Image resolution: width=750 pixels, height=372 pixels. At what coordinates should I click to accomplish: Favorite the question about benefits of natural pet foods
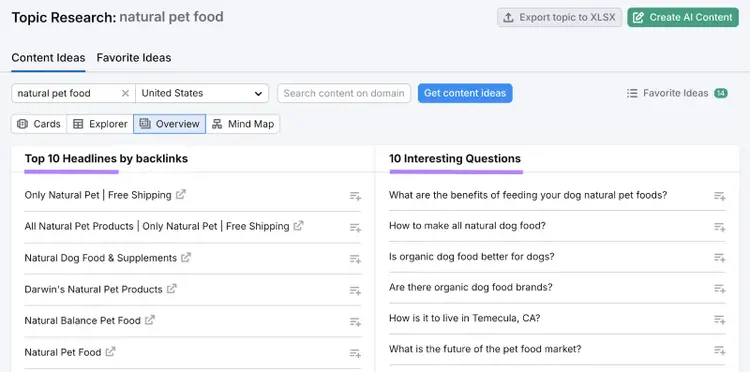(719, 196)
